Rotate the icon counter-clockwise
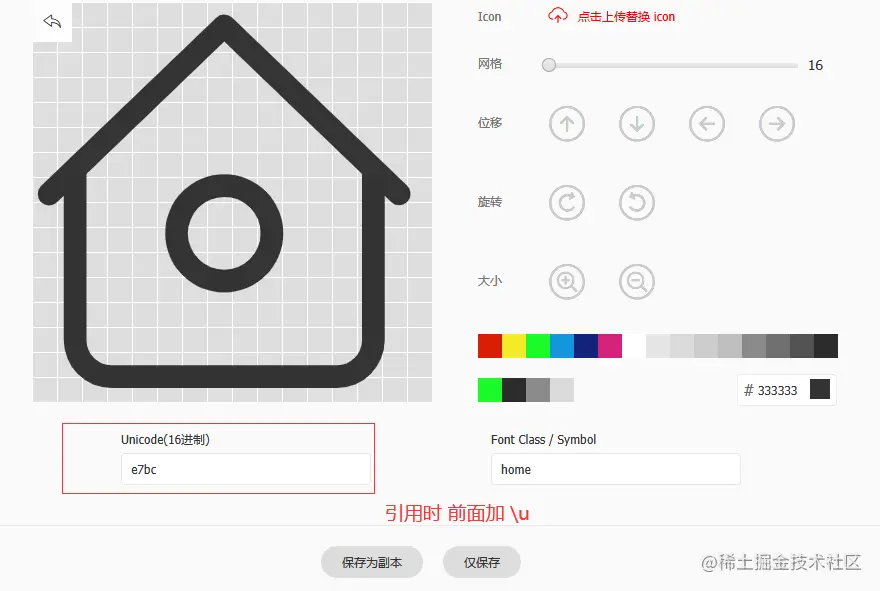The width and height of the screenshot is (880, 591). click(x=637, y=203)
